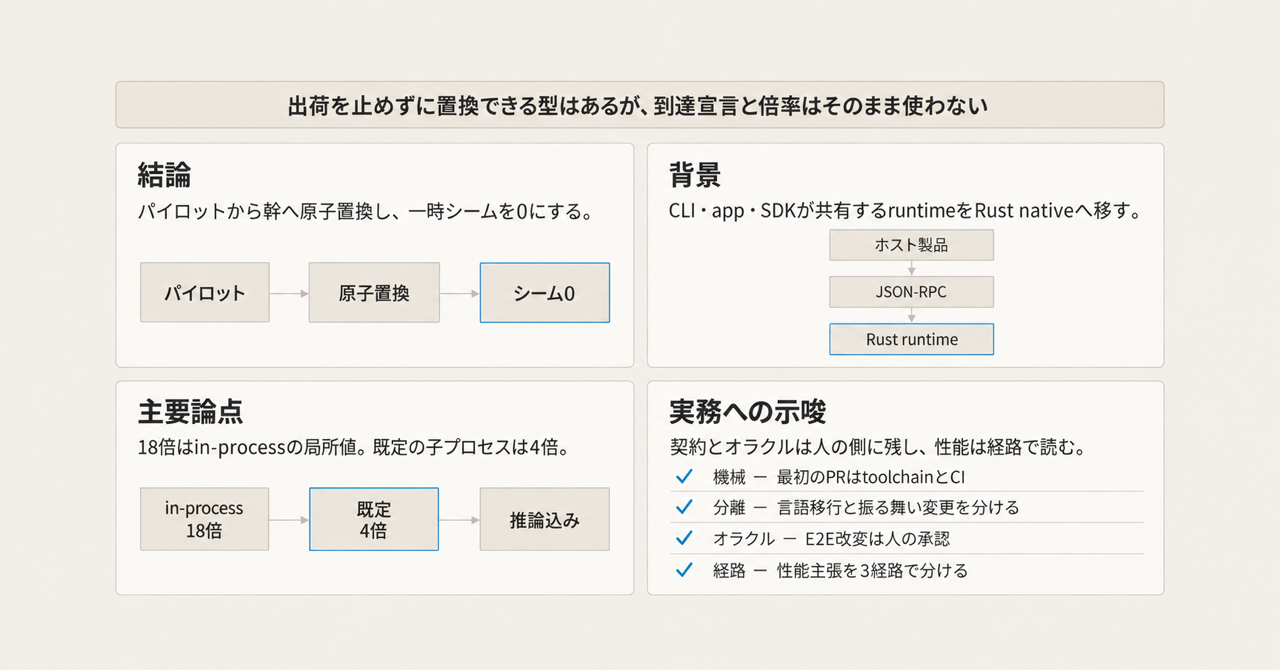Screen dimensions: 1280x670
Task: Select the 原子置換 box
Action: 374,293
